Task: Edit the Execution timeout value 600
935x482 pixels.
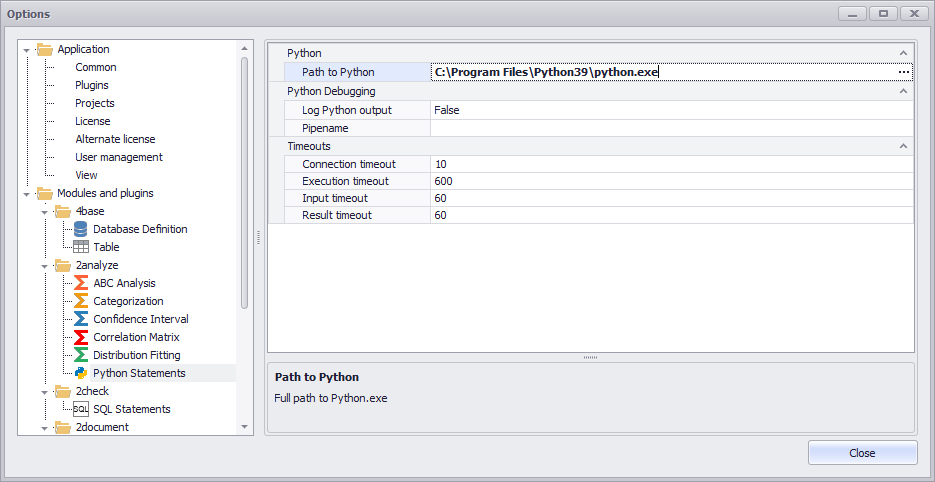Action: (671, 181)
